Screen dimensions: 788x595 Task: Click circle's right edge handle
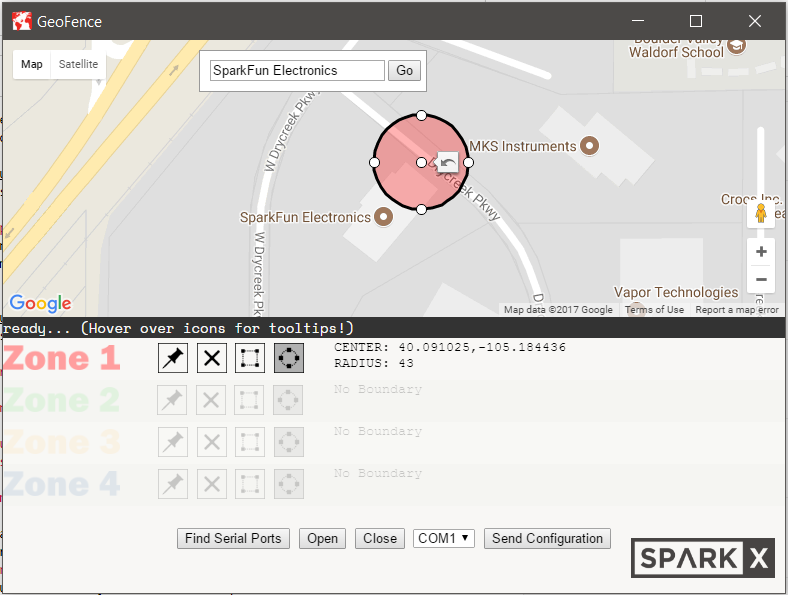click(x=468, y=162)
